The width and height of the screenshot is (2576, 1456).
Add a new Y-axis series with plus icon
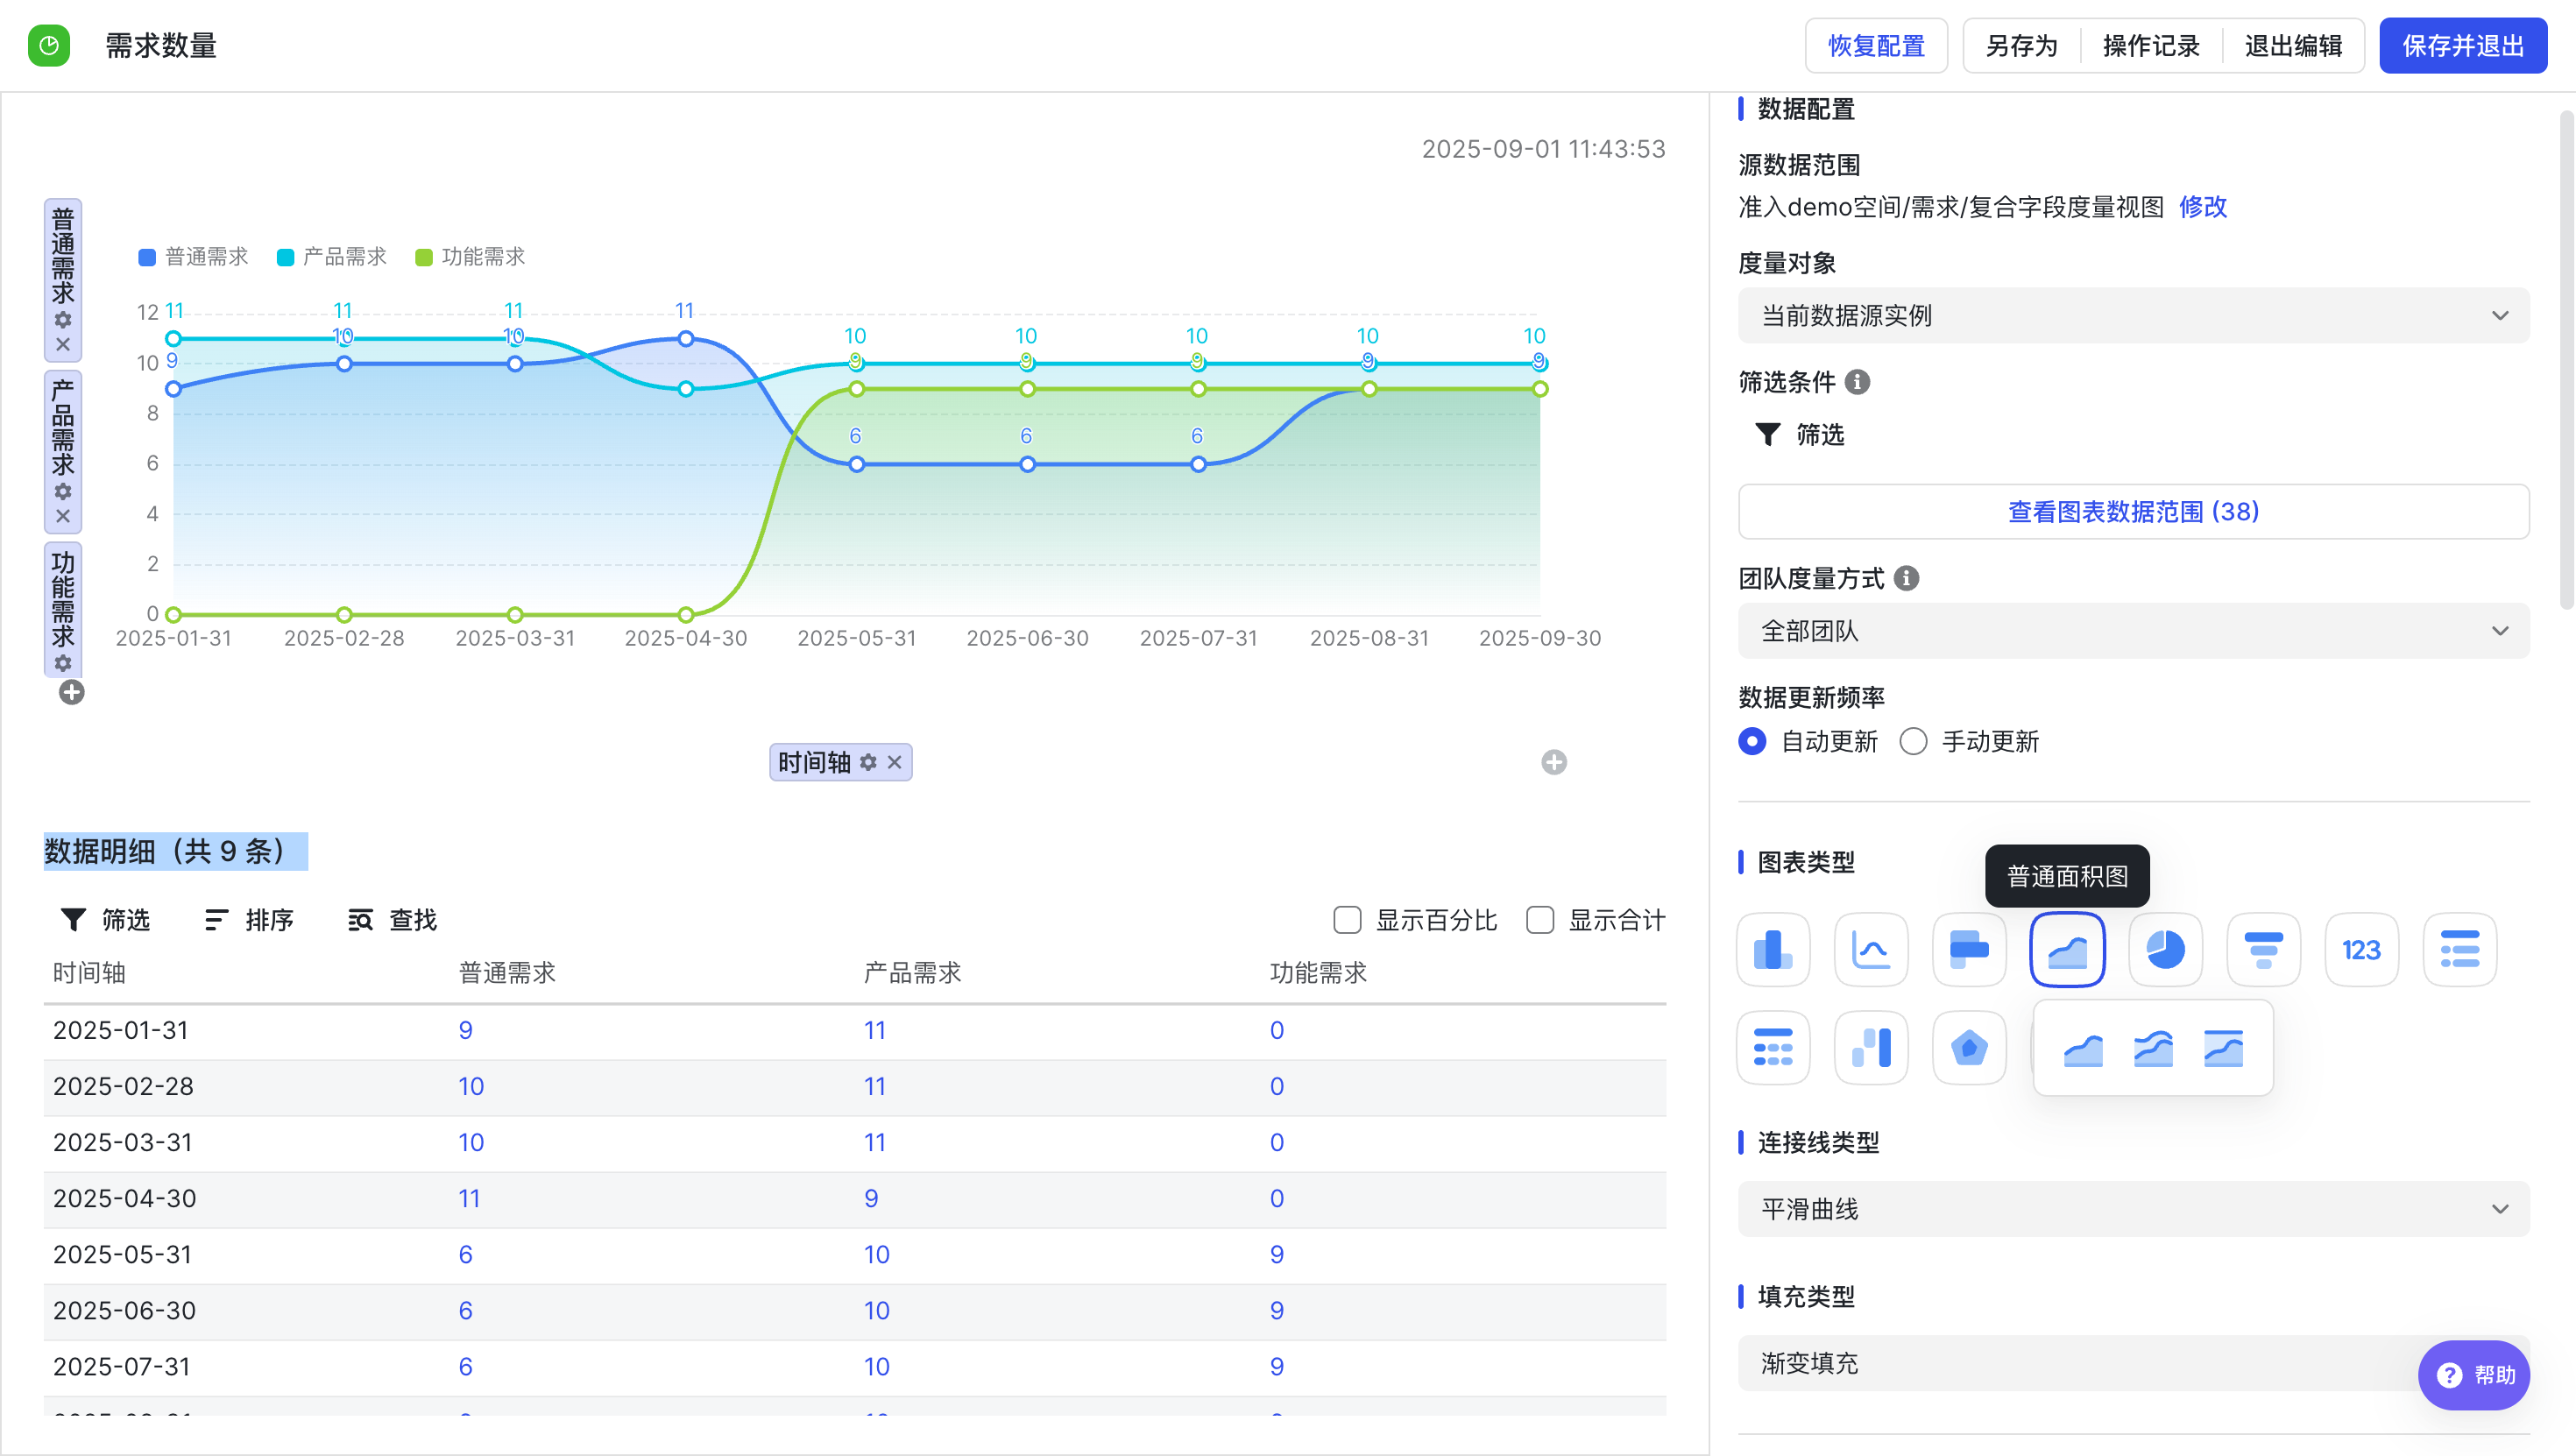[x=72, y=692]
